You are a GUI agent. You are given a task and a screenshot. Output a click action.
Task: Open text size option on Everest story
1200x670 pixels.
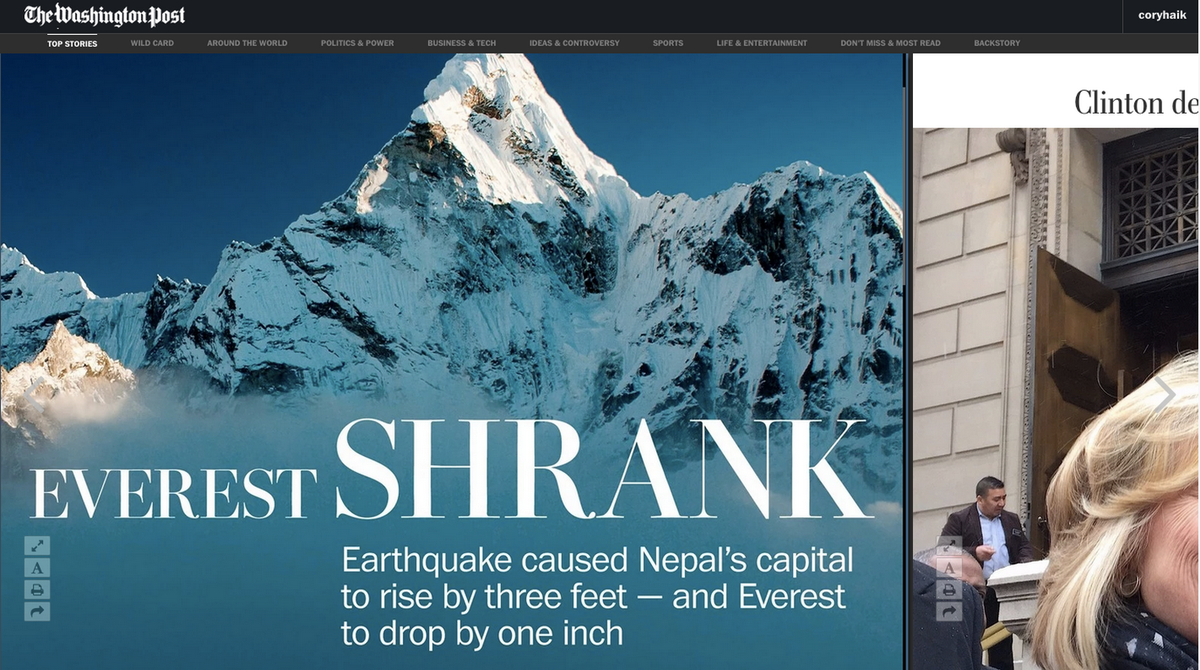37,568
